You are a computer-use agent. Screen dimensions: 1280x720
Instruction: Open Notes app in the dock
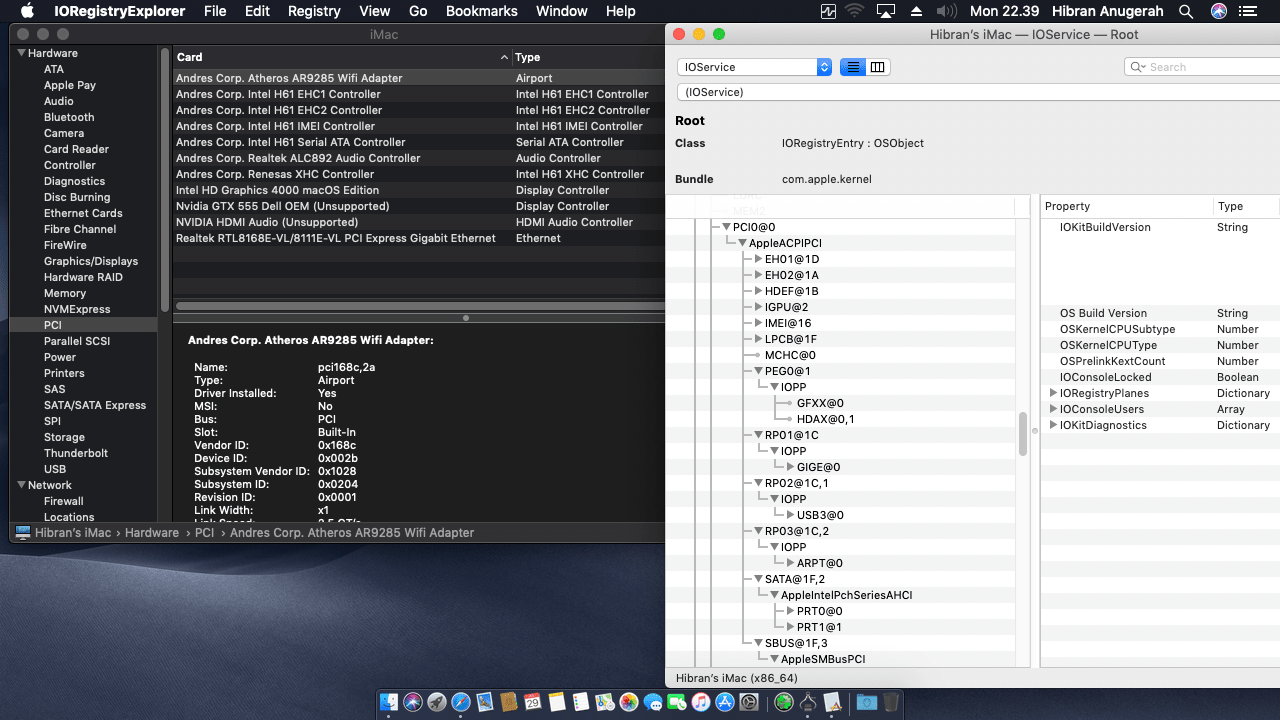point(557,703)
